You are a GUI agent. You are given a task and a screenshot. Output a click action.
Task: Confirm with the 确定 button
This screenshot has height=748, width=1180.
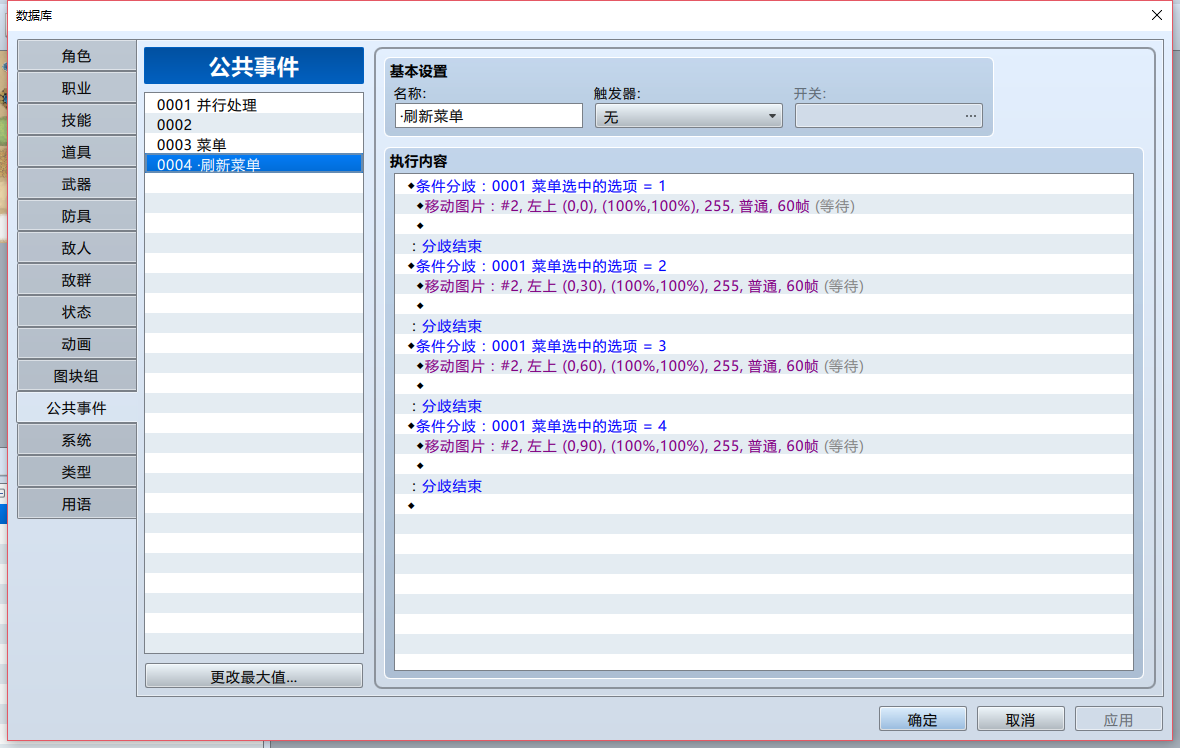(922, 719)
